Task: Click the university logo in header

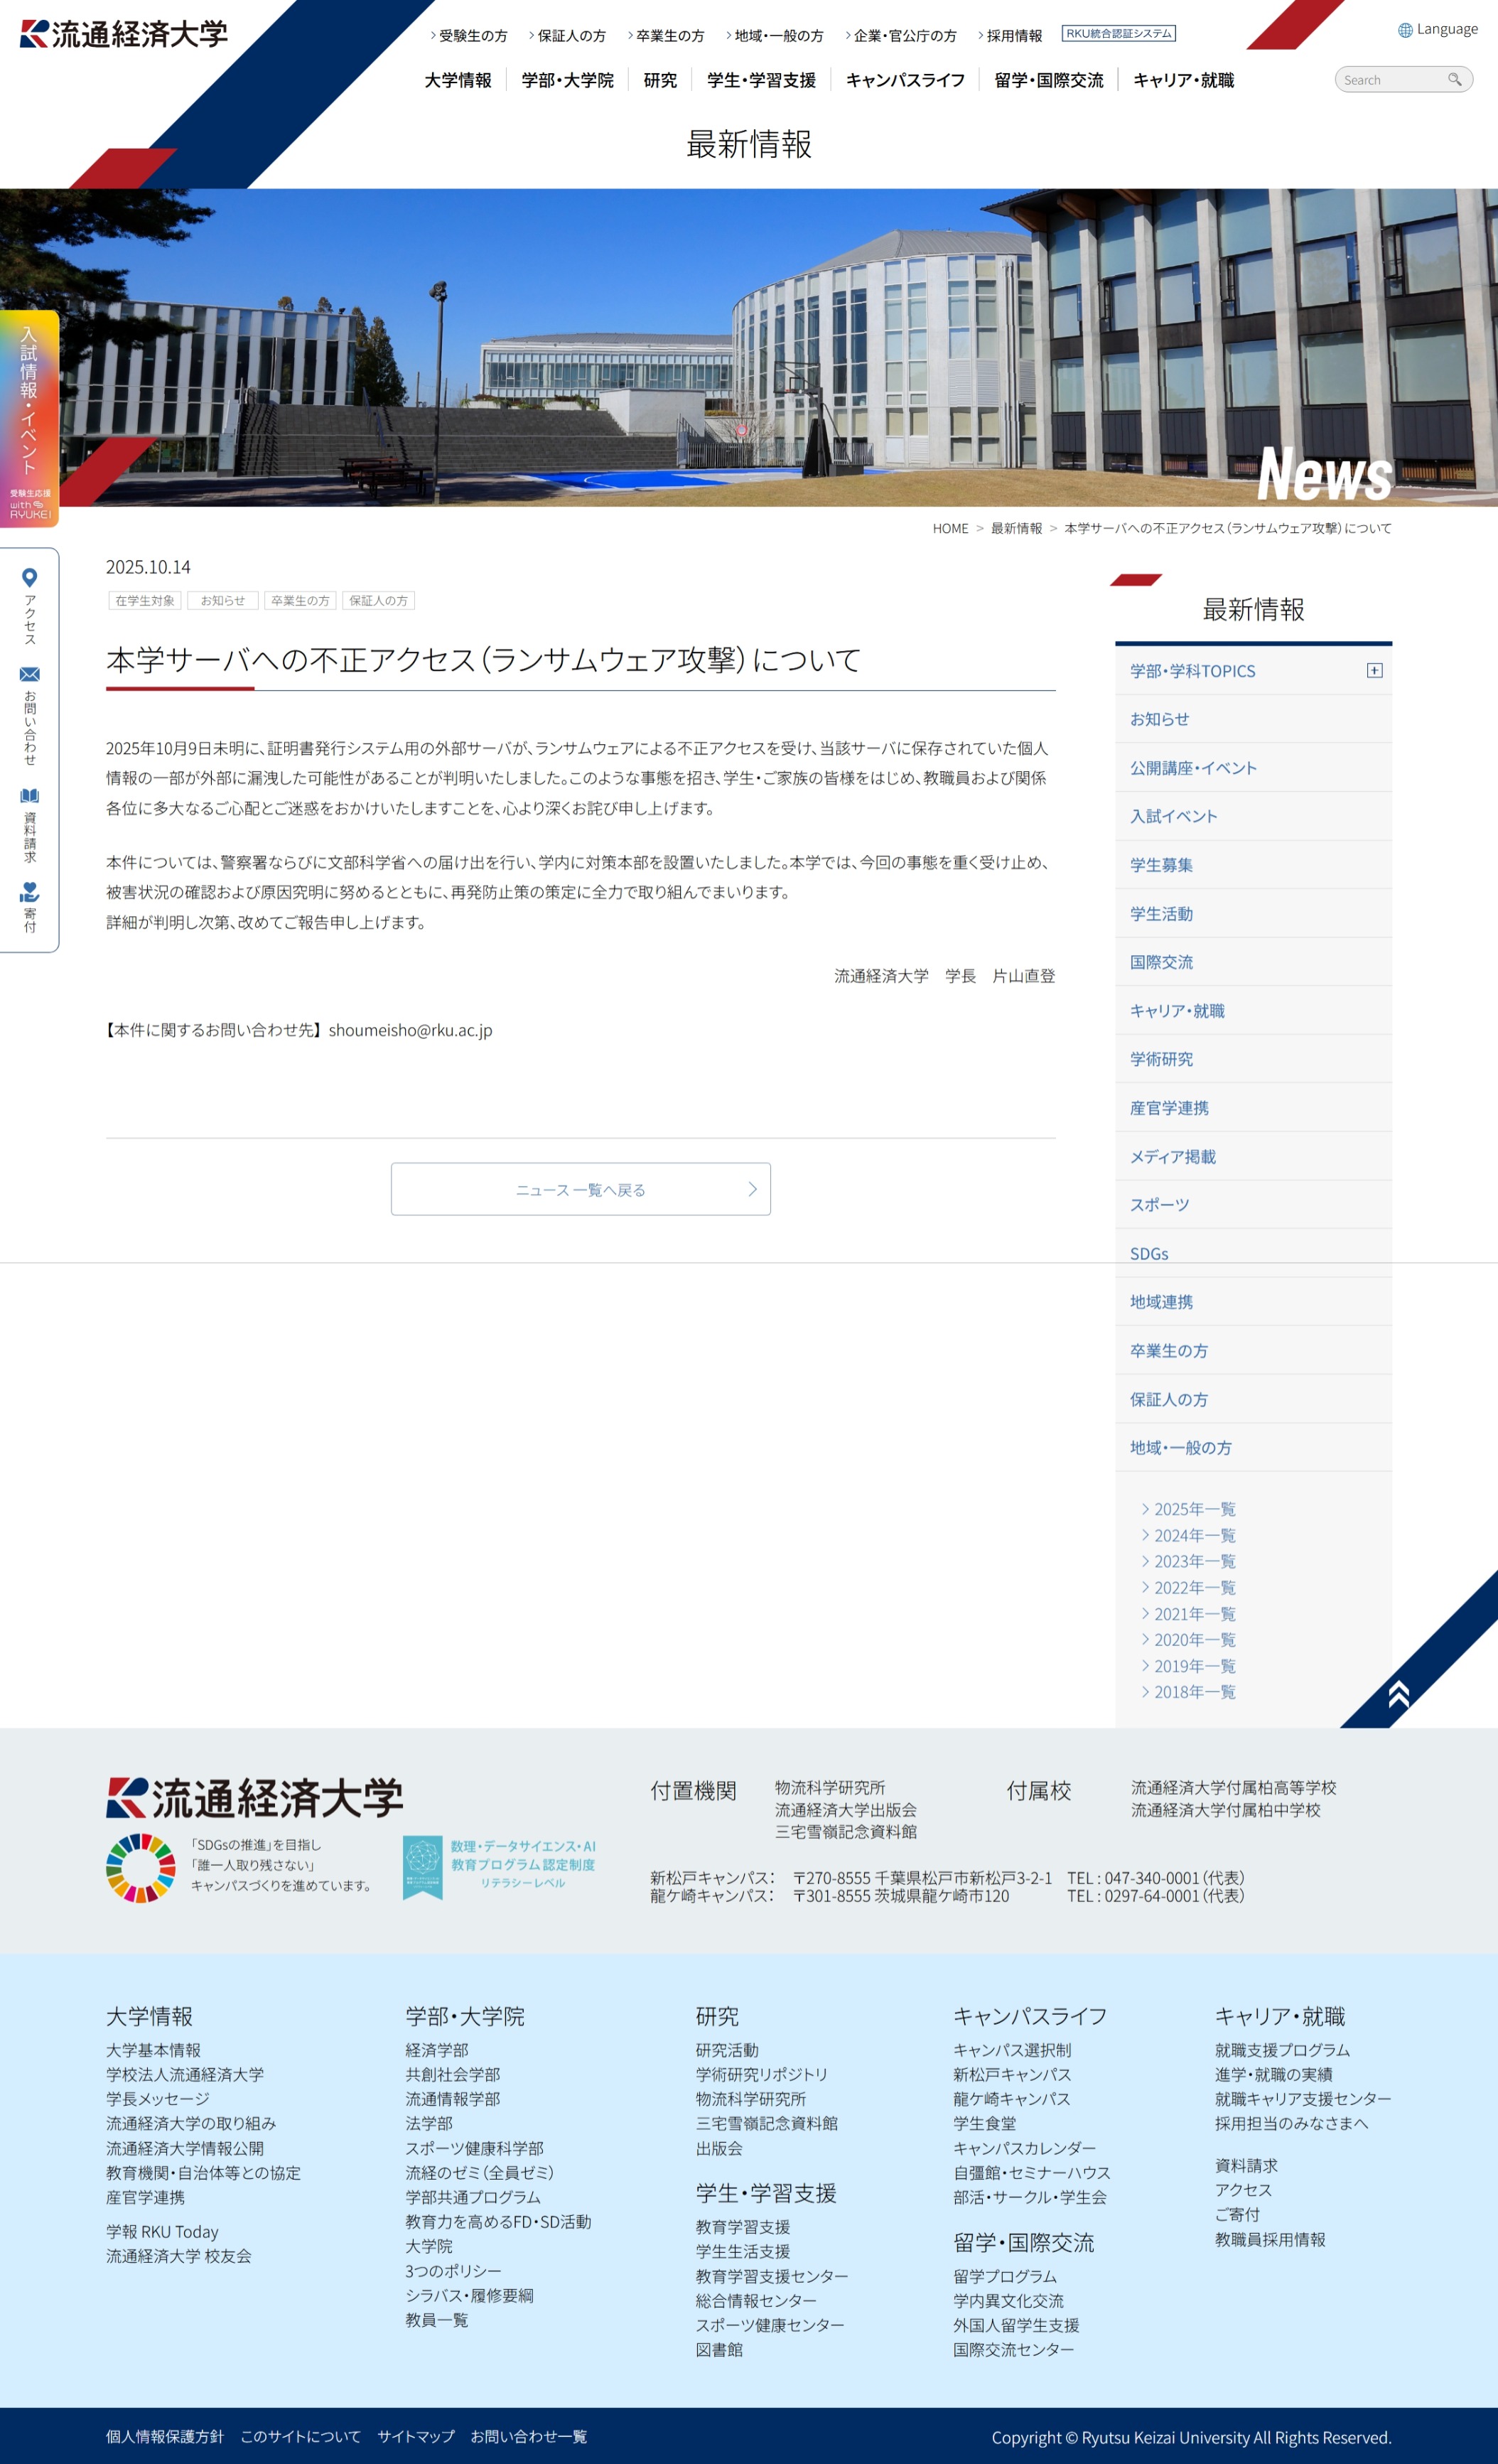Action: tap(124, 34)
